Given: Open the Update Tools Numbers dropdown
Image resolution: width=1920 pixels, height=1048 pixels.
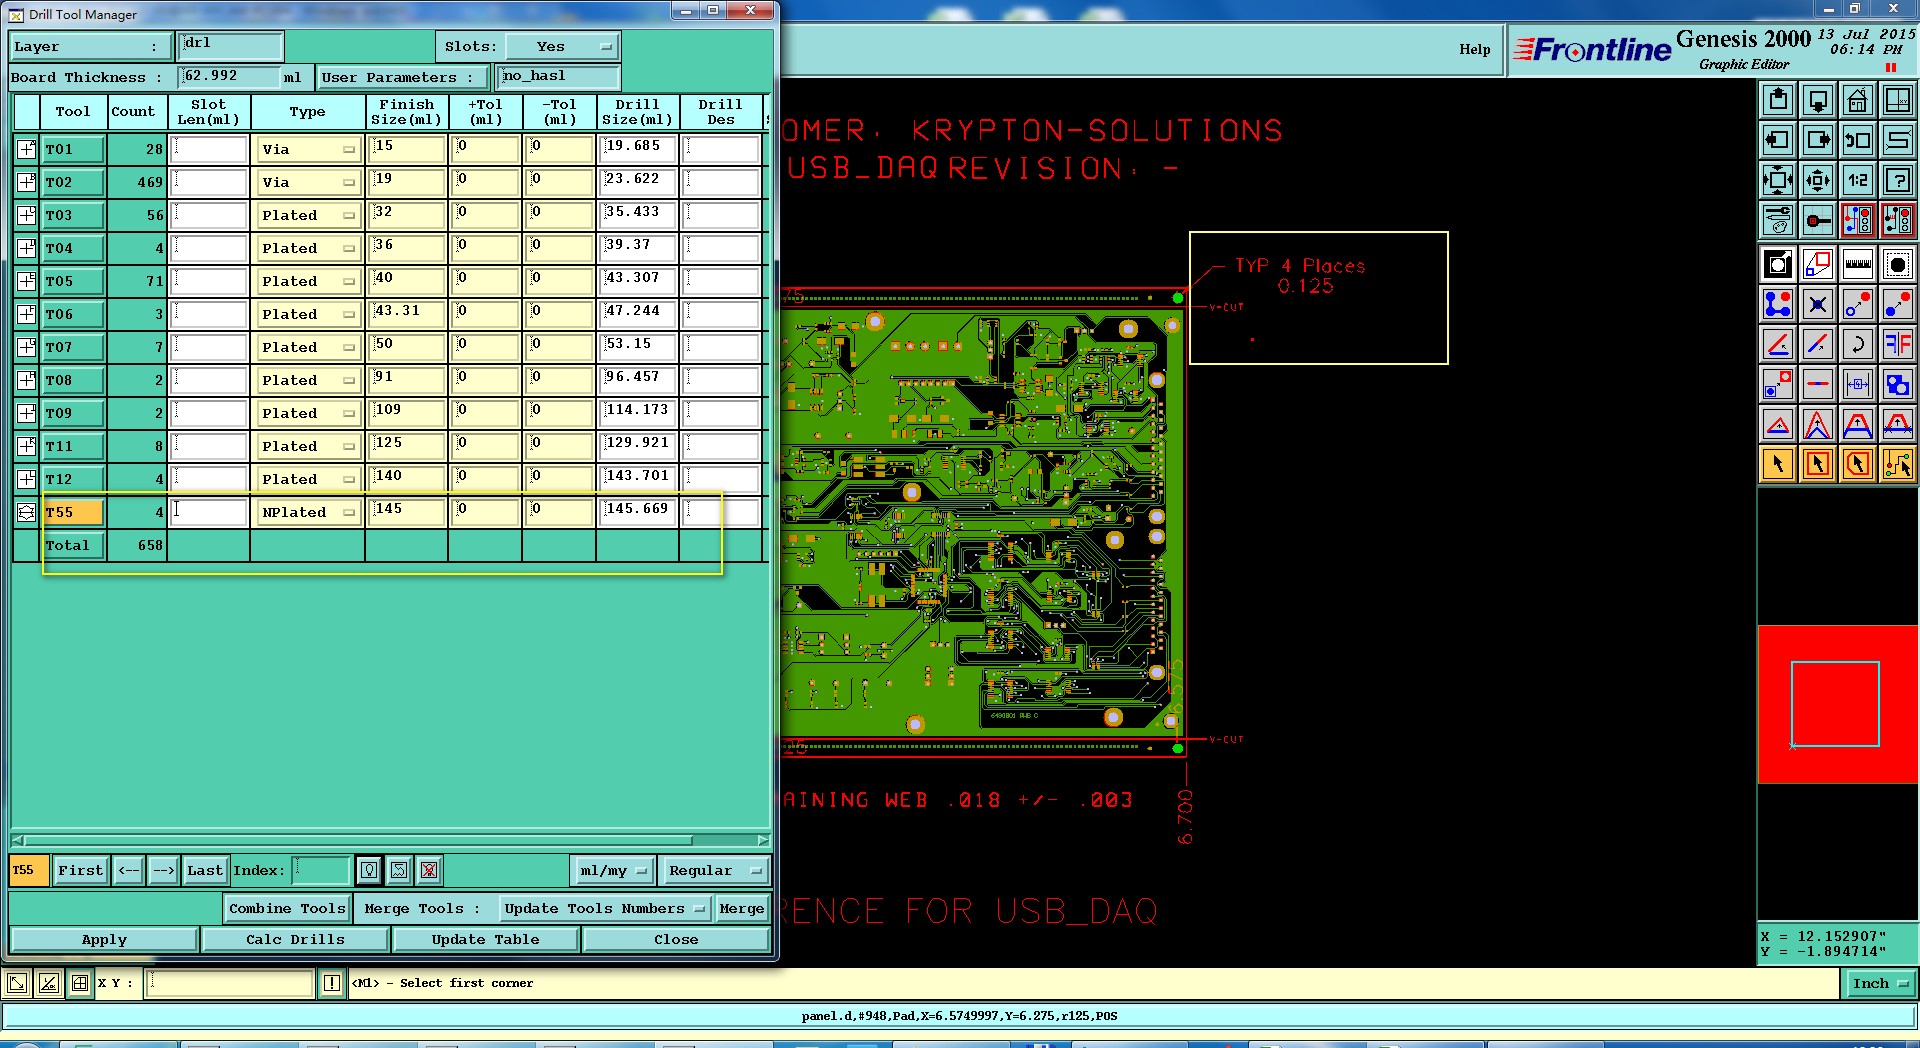Looking at the screenshot, I should coord(604,908).
